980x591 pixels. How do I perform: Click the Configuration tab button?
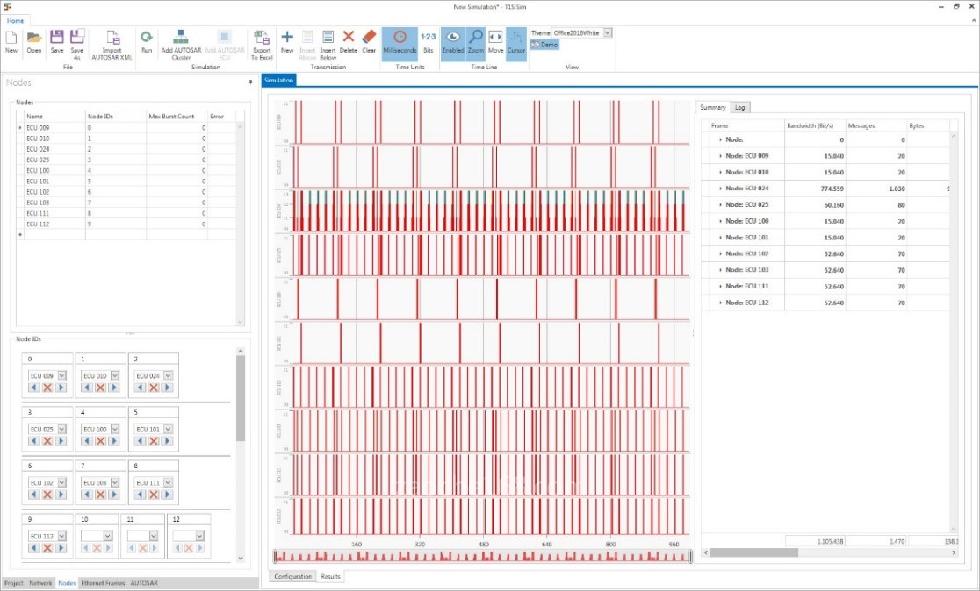(x=293, y=576)
